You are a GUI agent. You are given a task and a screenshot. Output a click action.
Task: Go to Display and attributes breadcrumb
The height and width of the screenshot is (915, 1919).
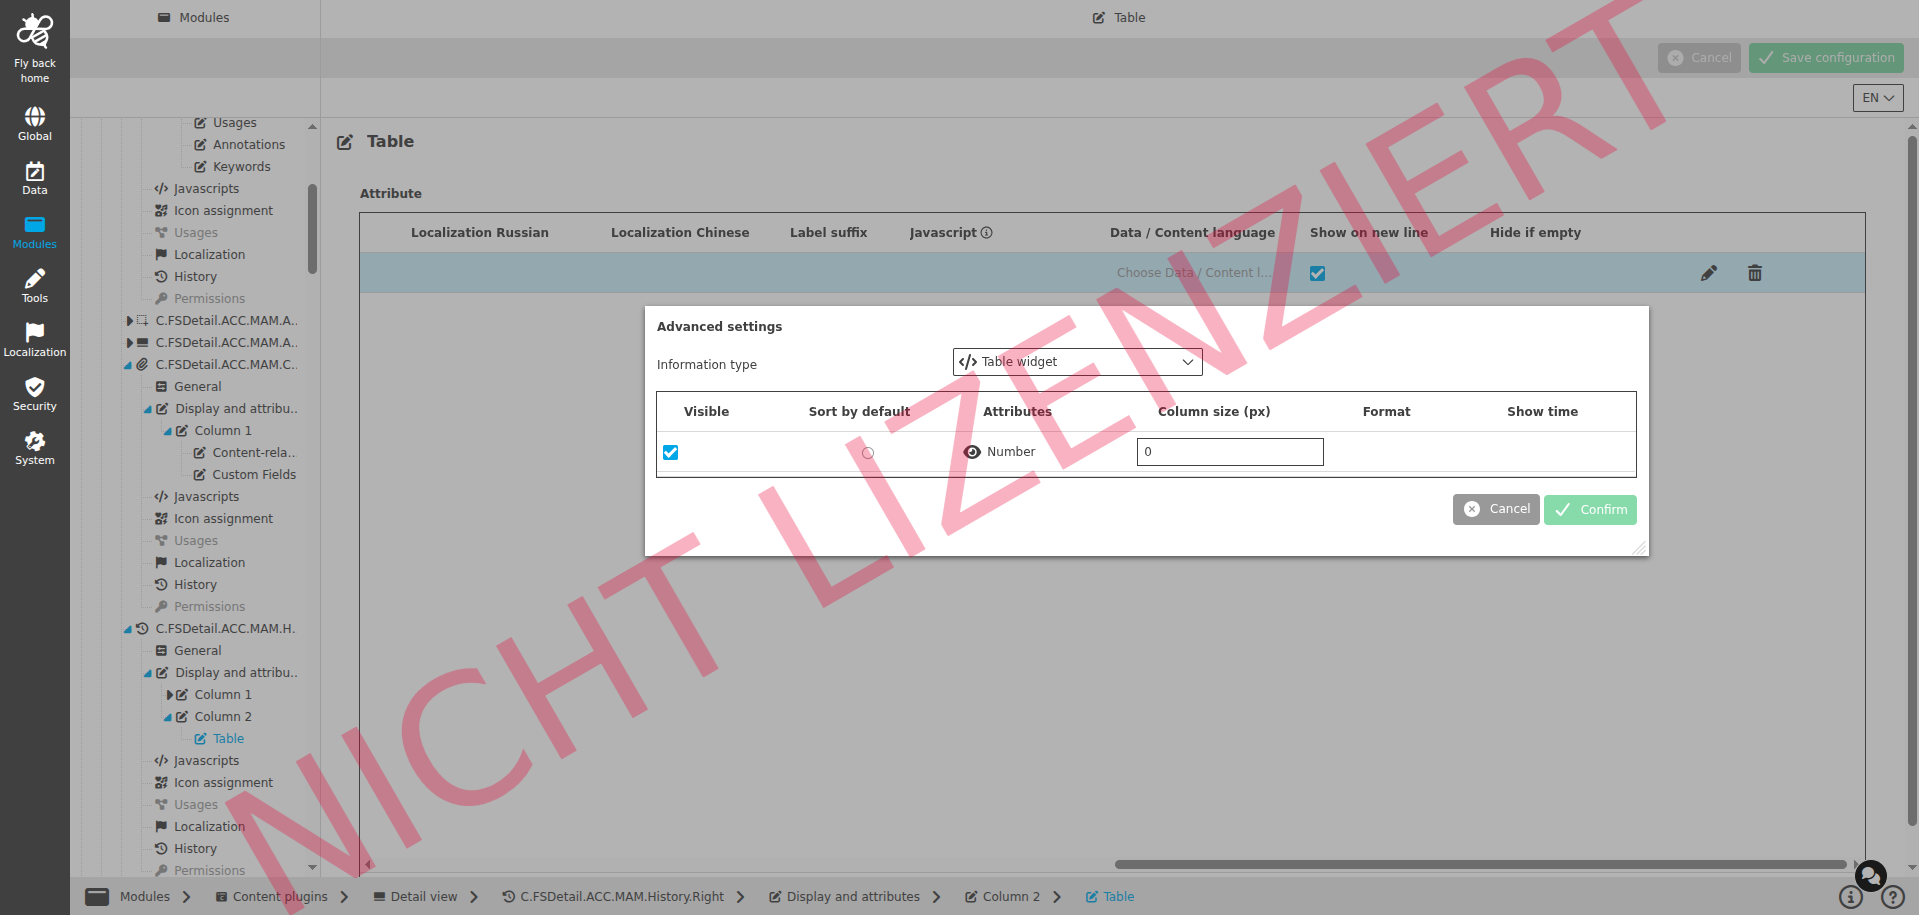(x=844, y=897)
